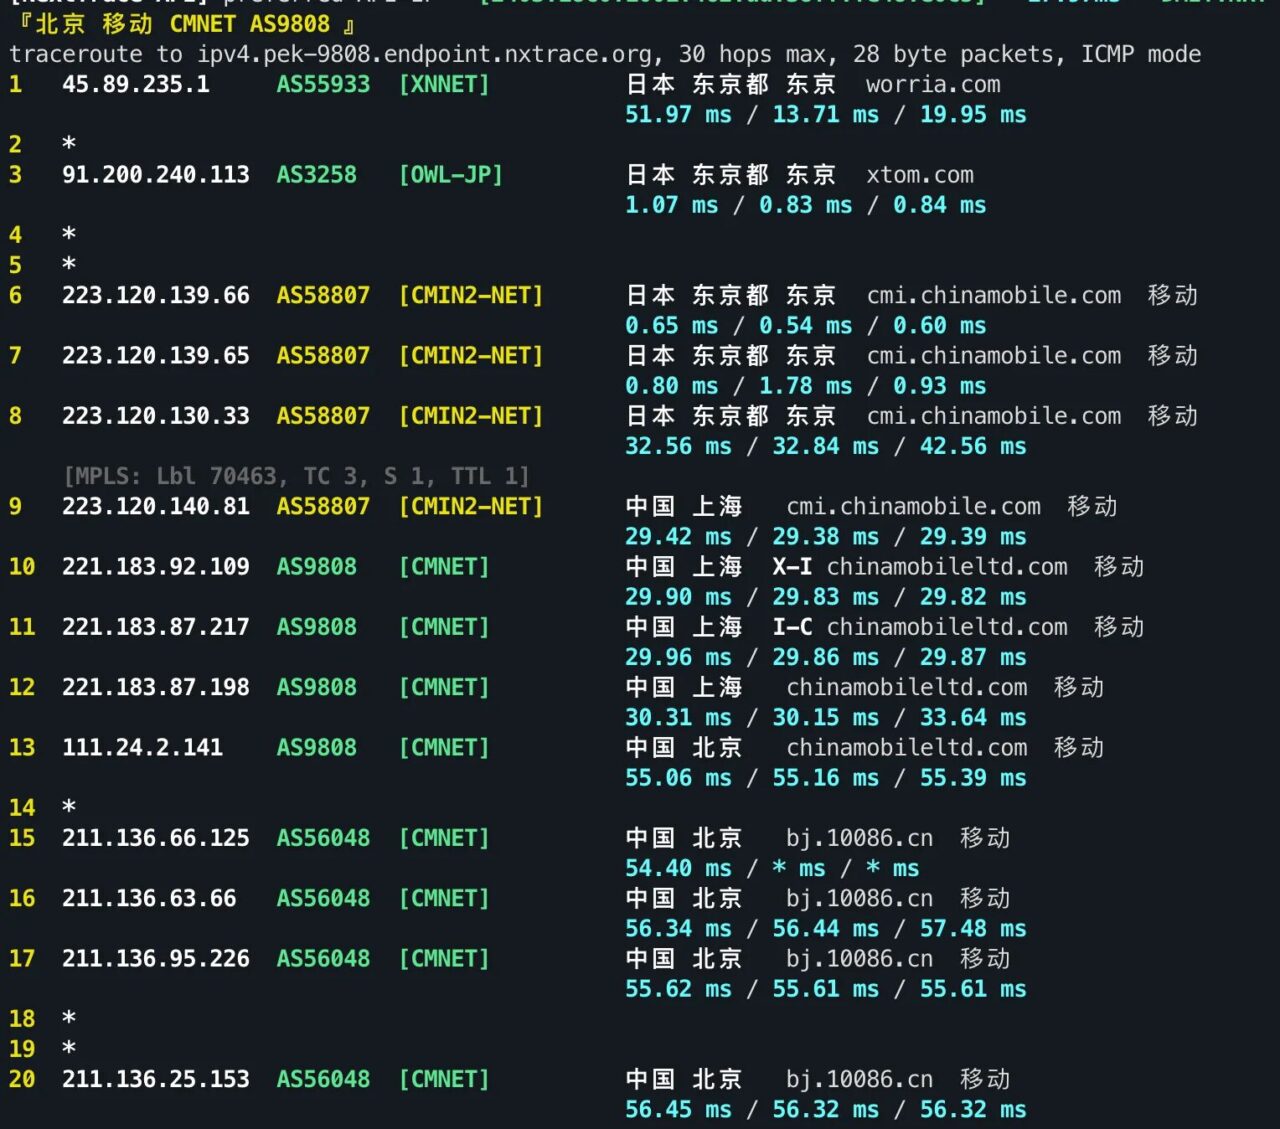Click the [OWL-JP] network tag
The image size is (1280, 1129).
[451, 175]
